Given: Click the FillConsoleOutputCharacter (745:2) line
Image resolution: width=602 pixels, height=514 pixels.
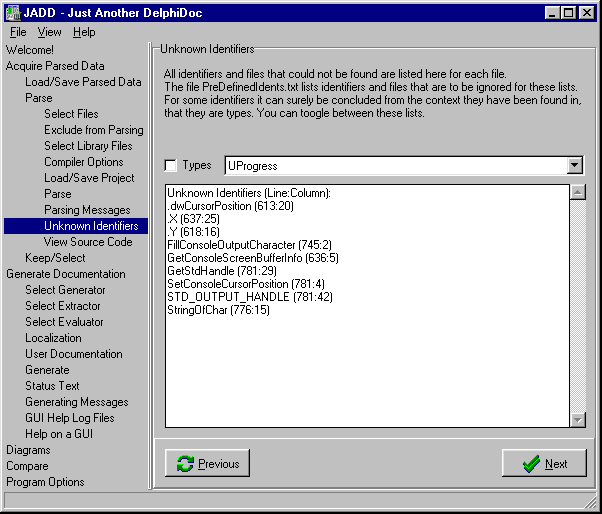Looking at the screenshot, I should click(x=250, y=245).
